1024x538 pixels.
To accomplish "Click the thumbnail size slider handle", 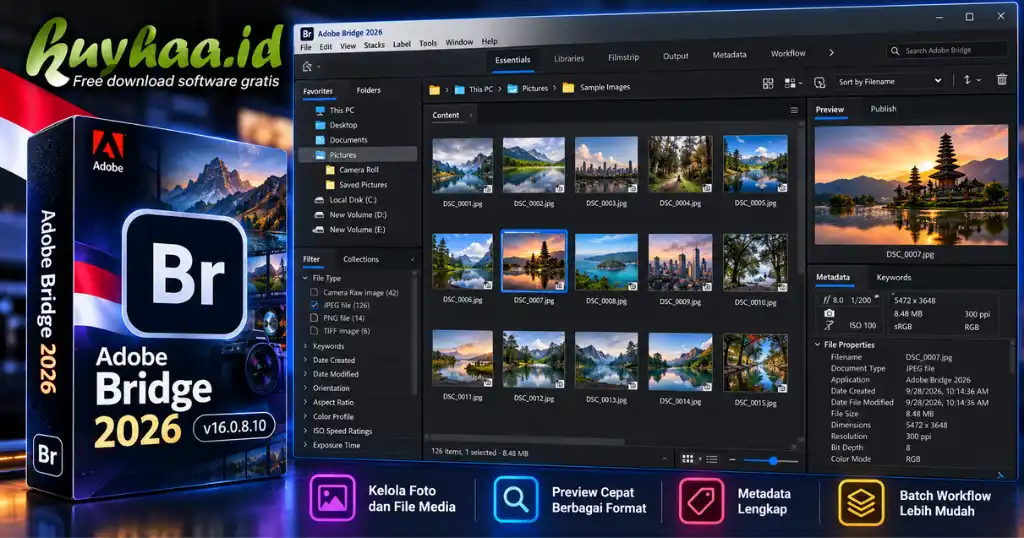I will click(x=773, y=461).
